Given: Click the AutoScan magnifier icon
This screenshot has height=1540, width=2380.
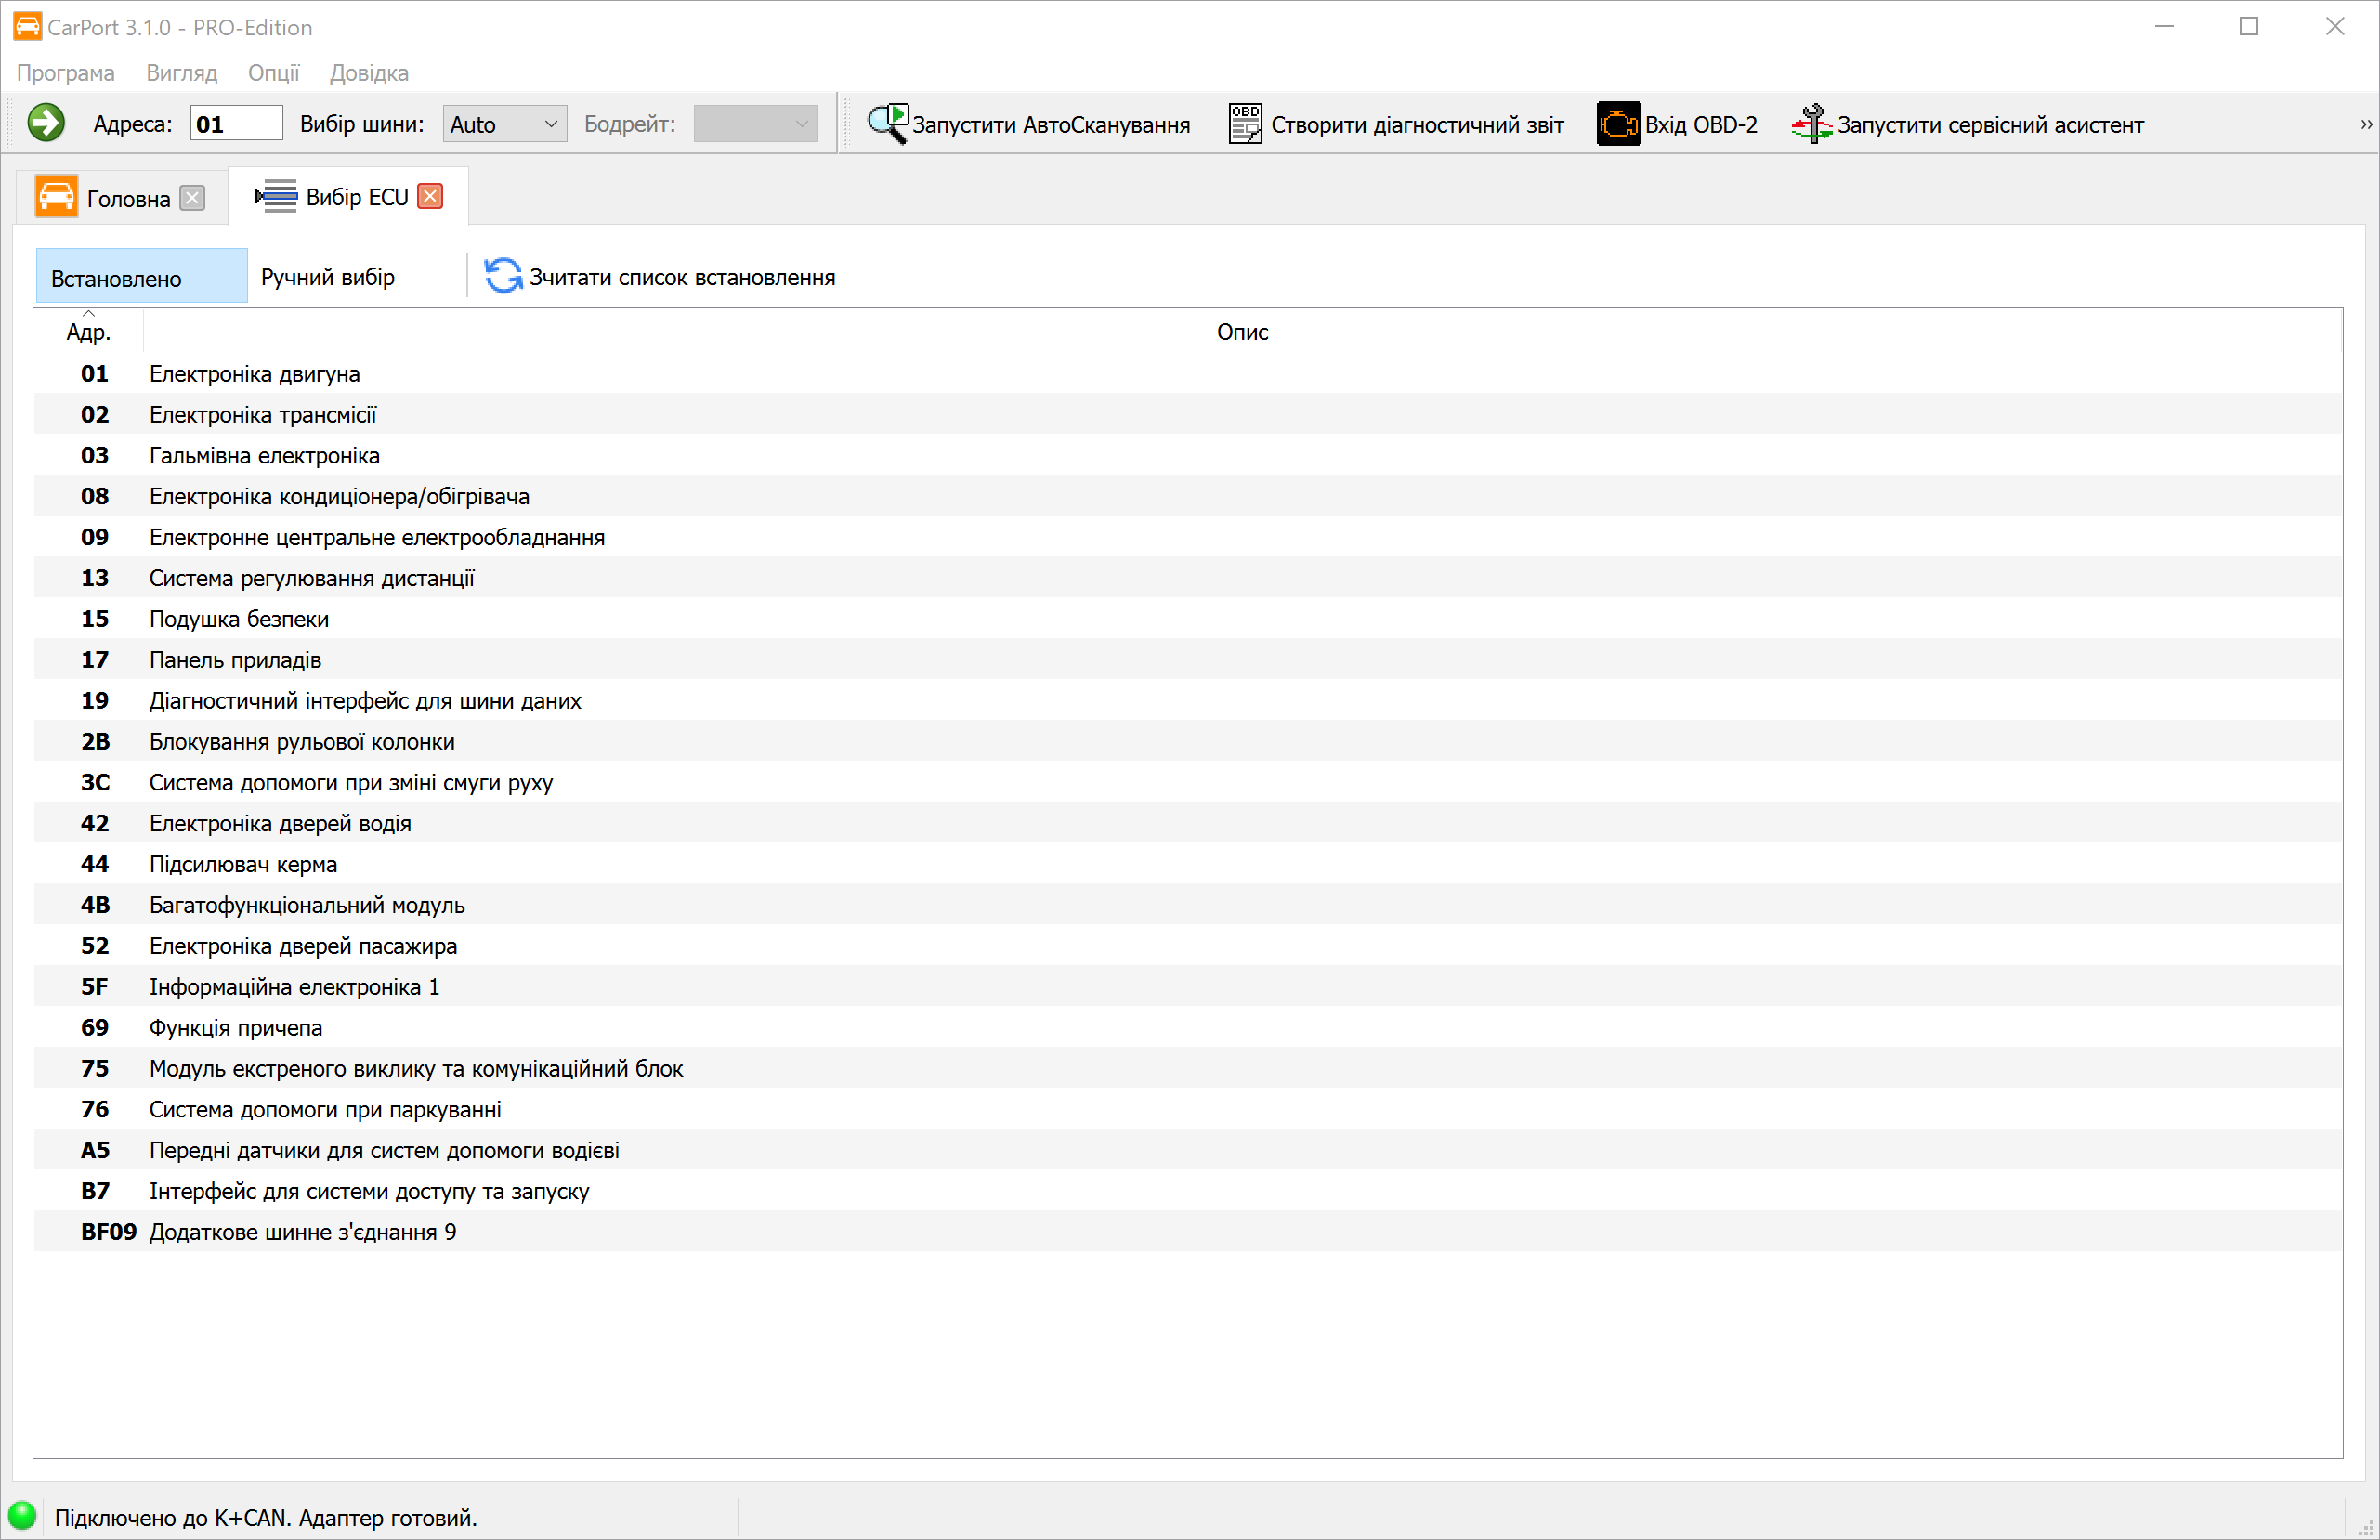Looking at the screenshot, I should click(886, 124).
